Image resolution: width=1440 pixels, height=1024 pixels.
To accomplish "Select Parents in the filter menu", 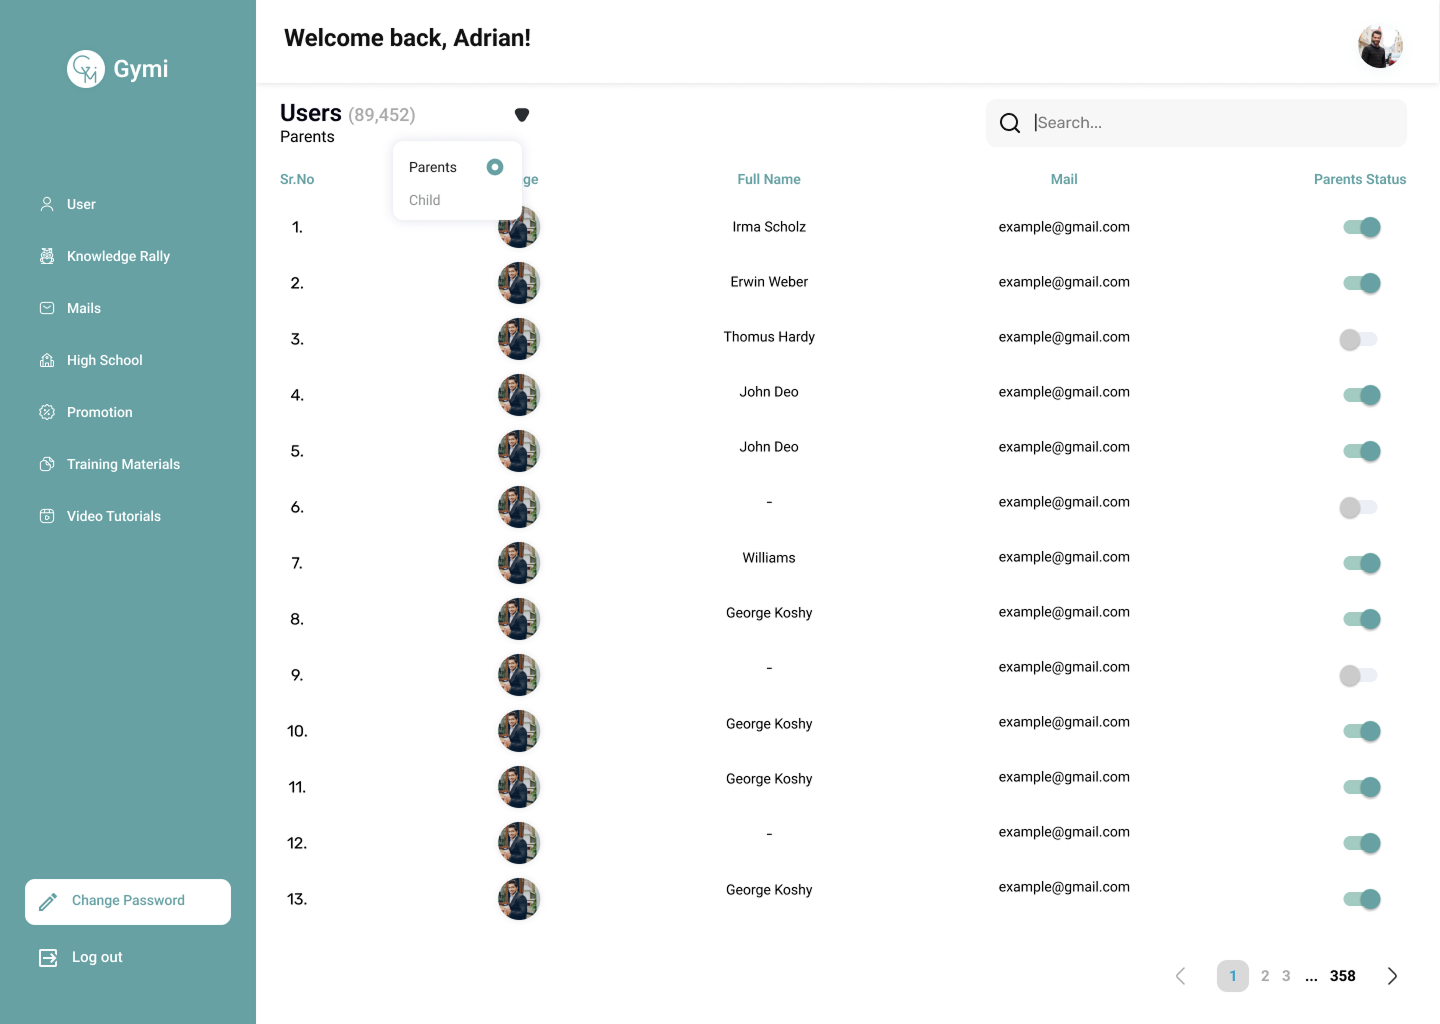I will point(432,167).
